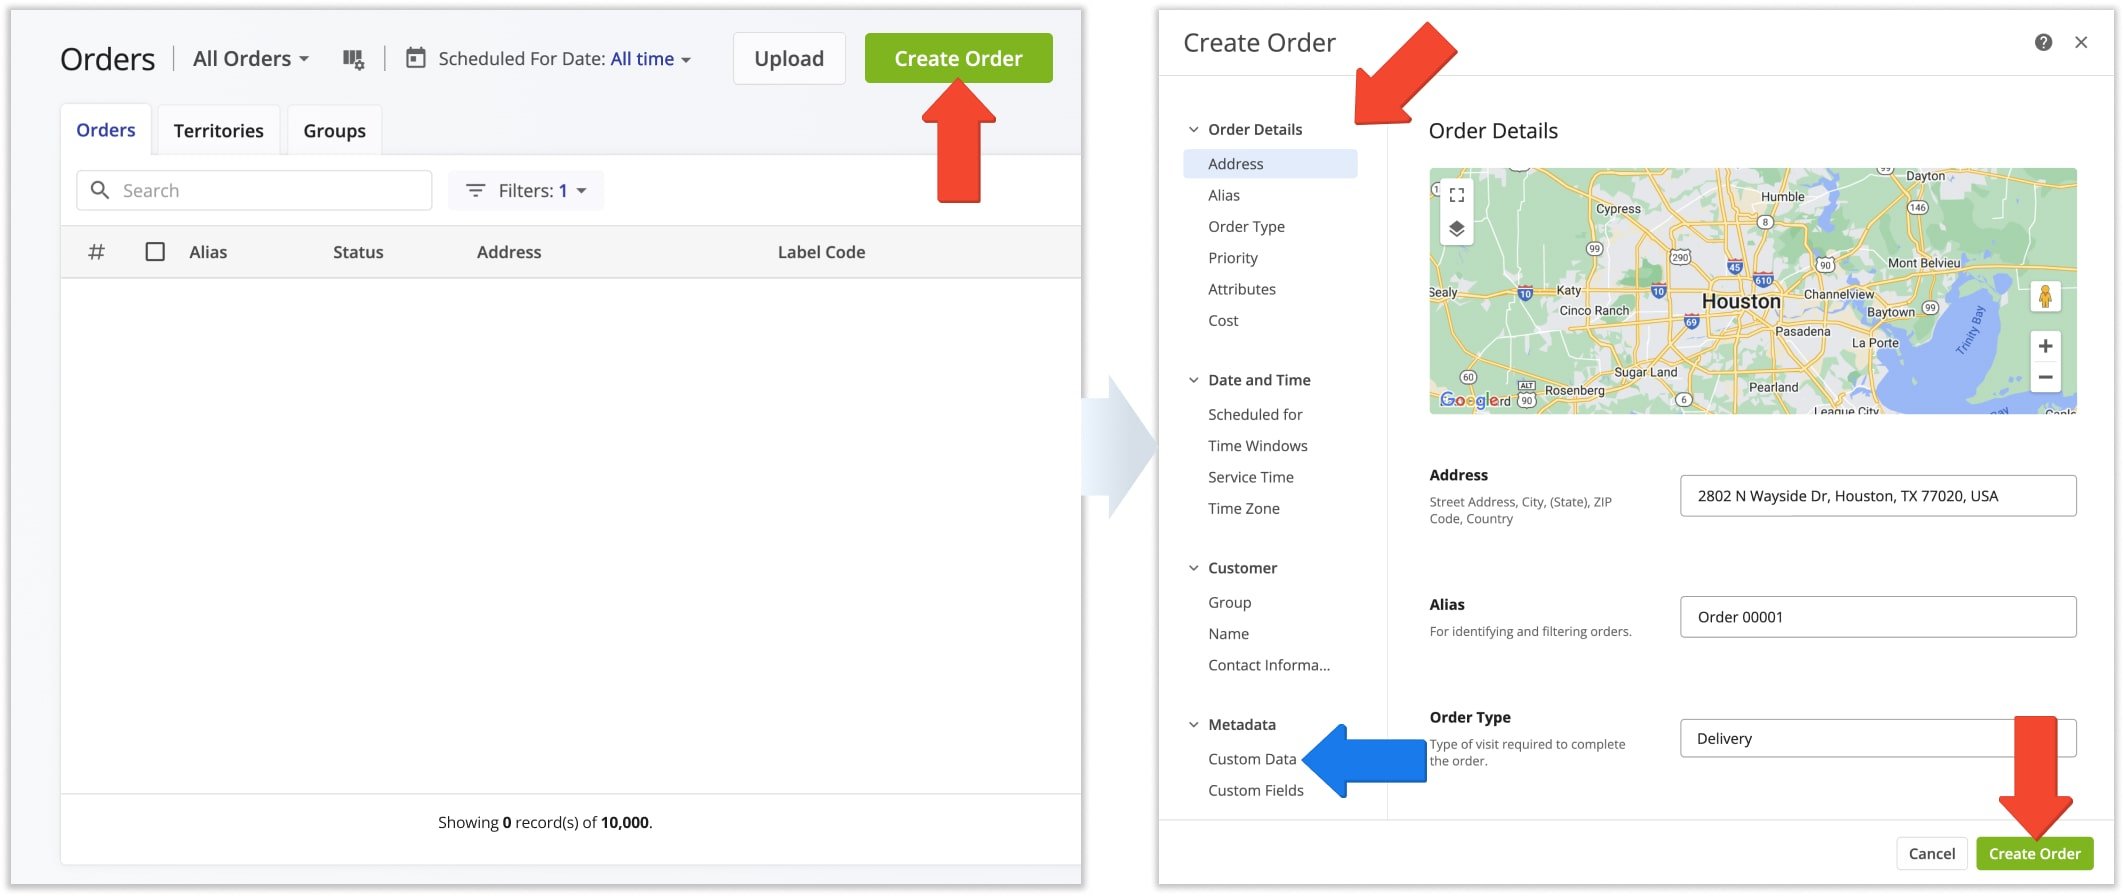2124x896 pixels.
Task: Collapse the Order Details section
Action: pos(1193,129)
